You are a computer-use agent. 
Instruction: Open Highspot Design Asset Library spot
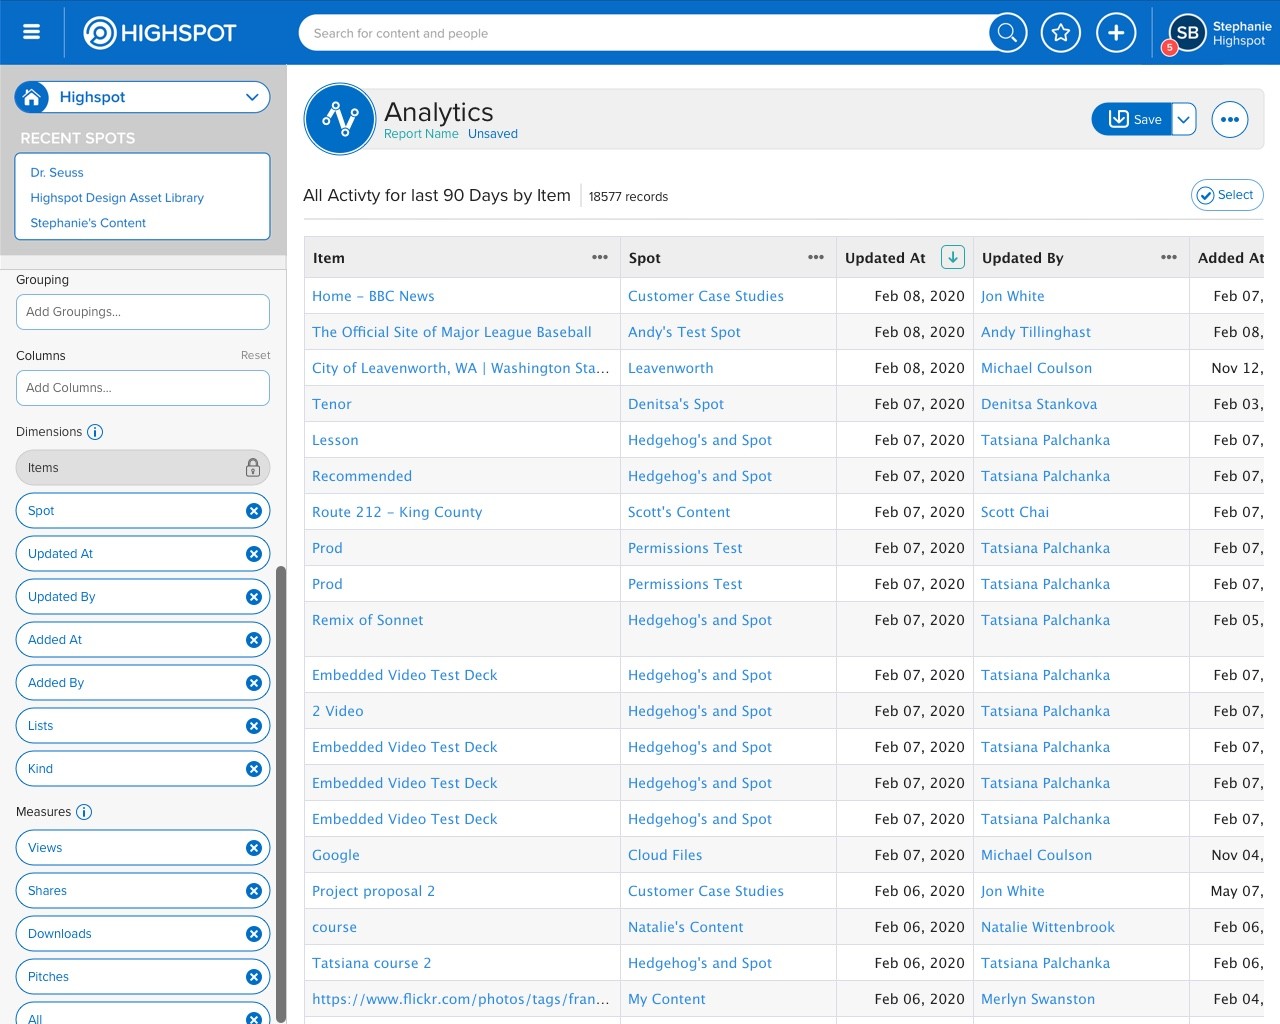click(117, 198)
